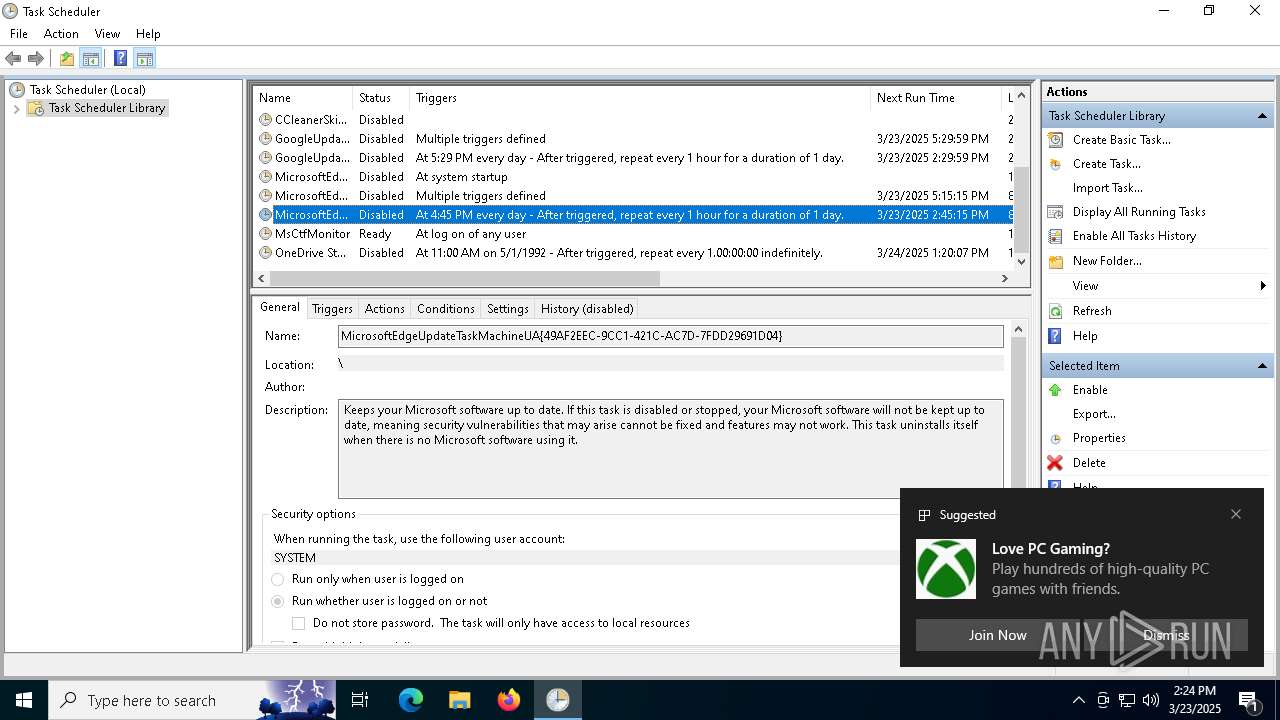Screen dimensions: 1280x720
Task: Click Import Task... in Actions pane
Action: [x=1107, y=188]
